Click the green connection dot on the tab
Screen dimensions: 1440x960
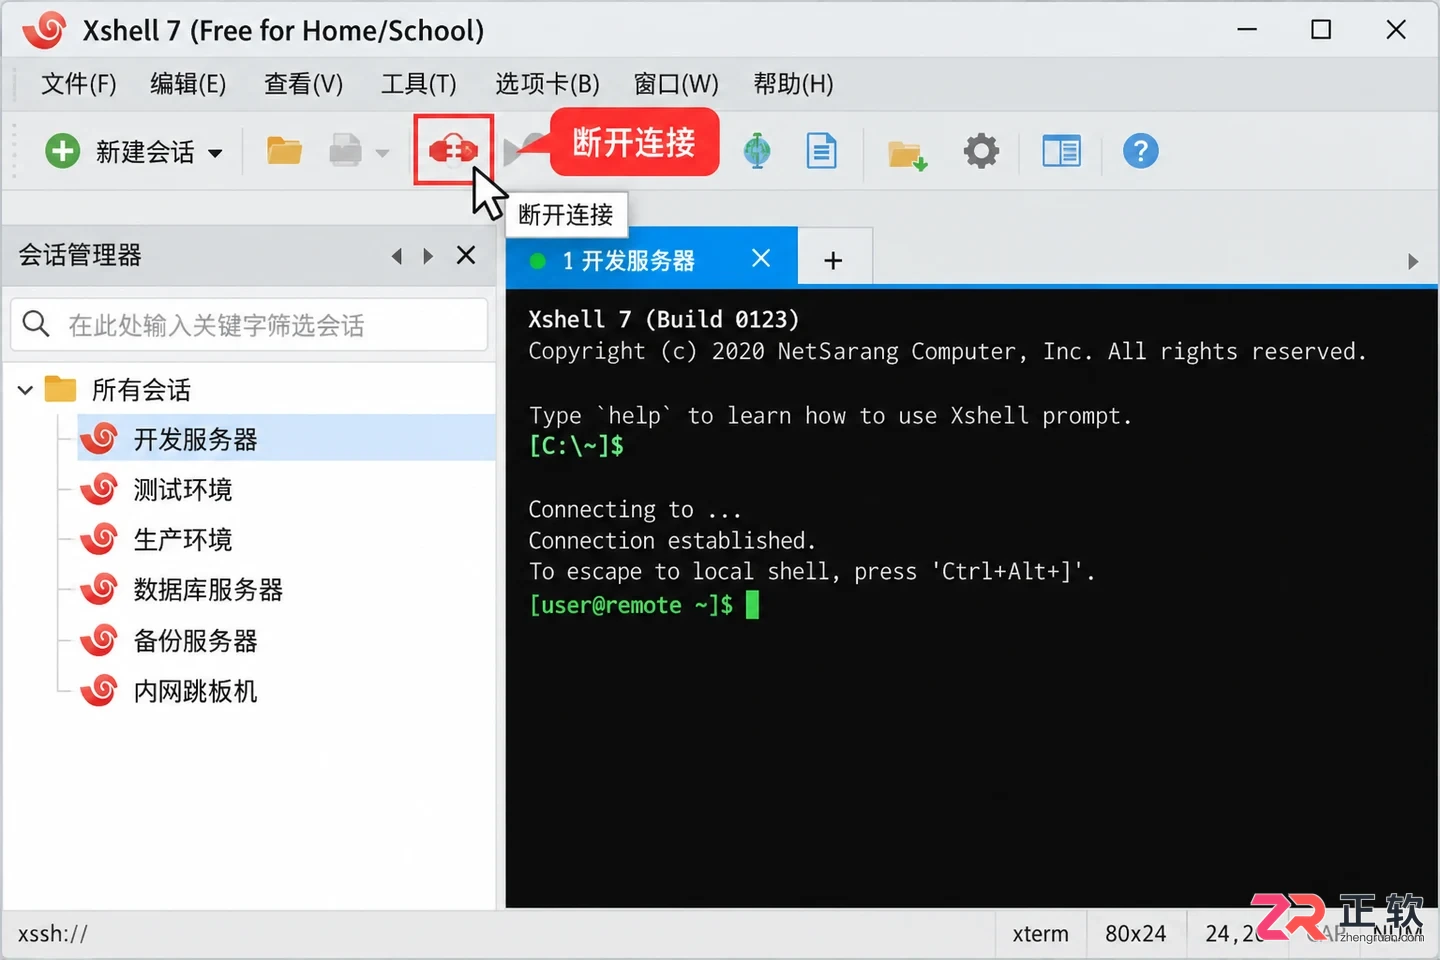537,261
